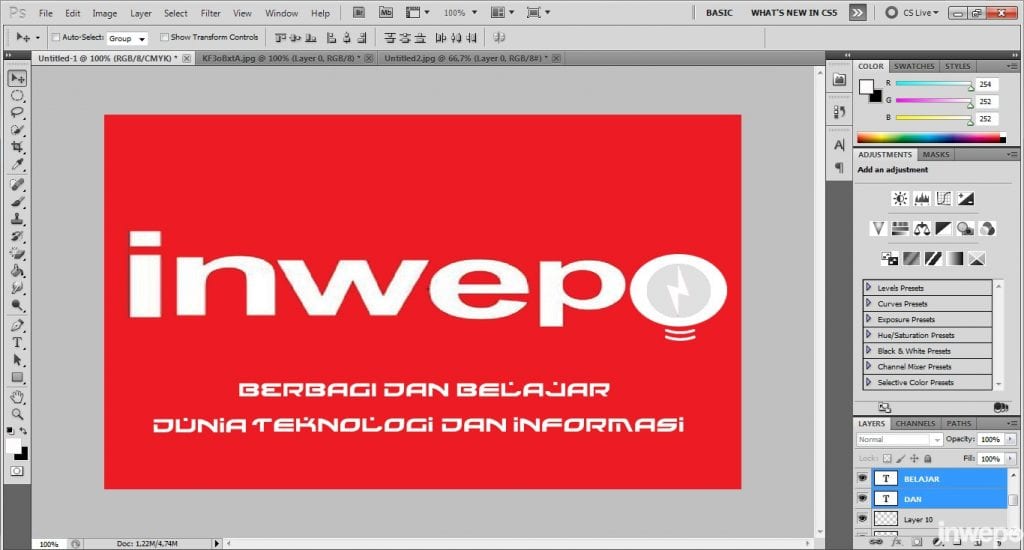Select the Path Selection tool
1024x550 pixels.
[17, 360]
